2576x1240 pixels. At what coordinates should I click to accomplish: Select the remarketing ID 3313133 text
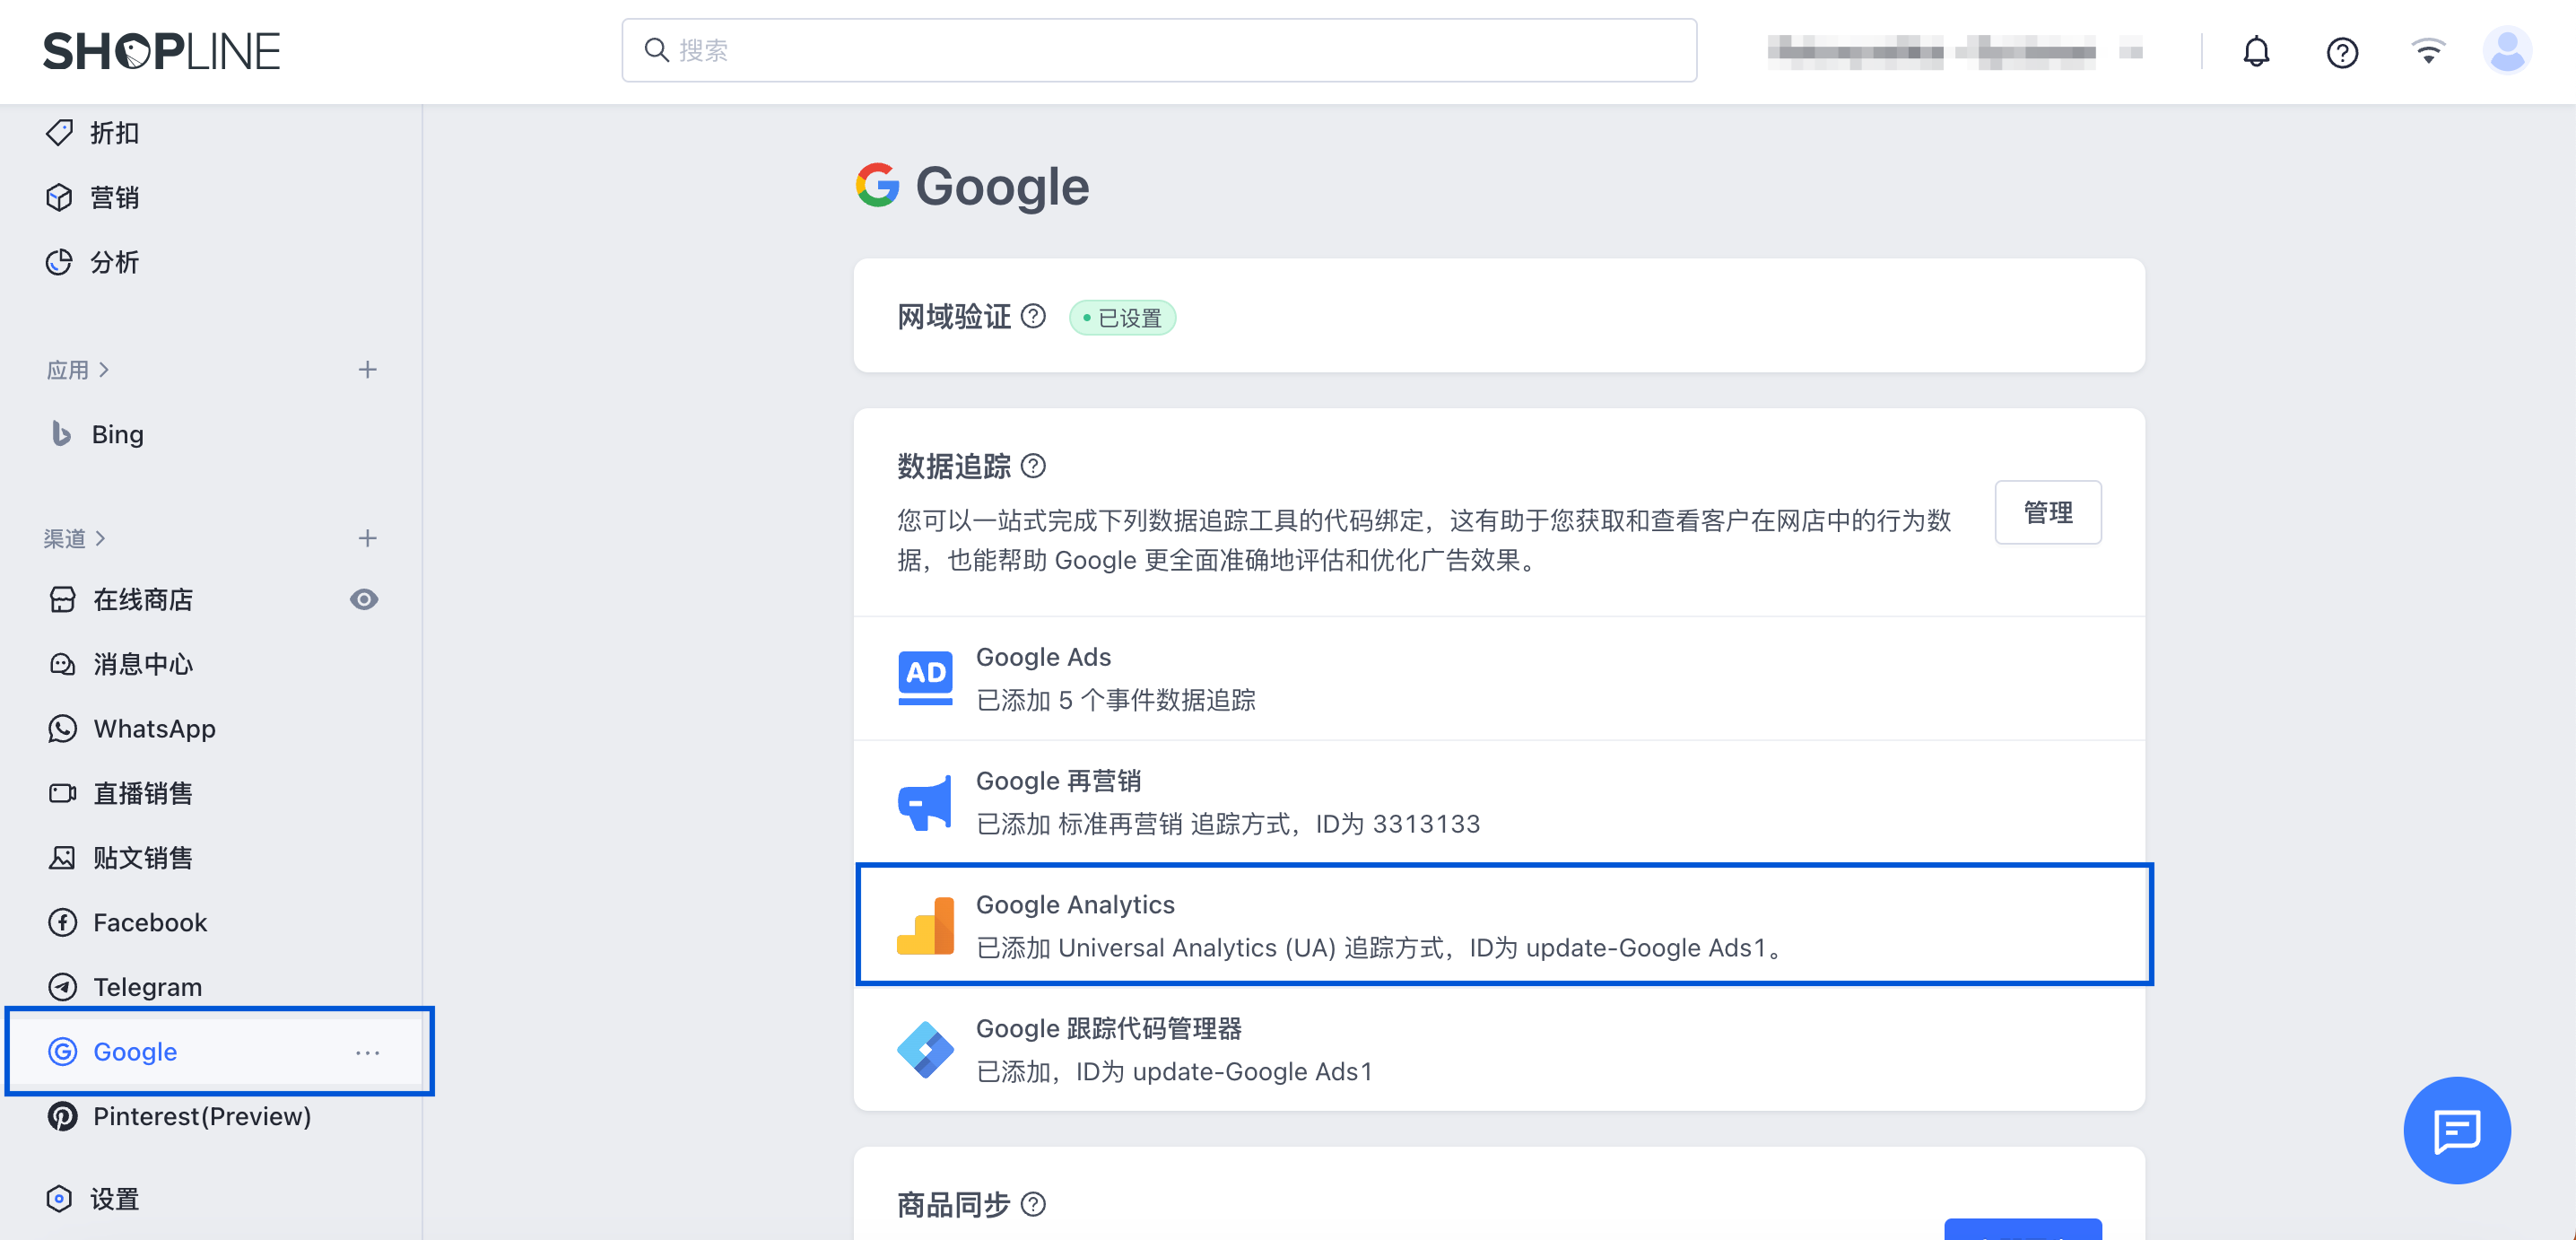tap(1426, 824)
